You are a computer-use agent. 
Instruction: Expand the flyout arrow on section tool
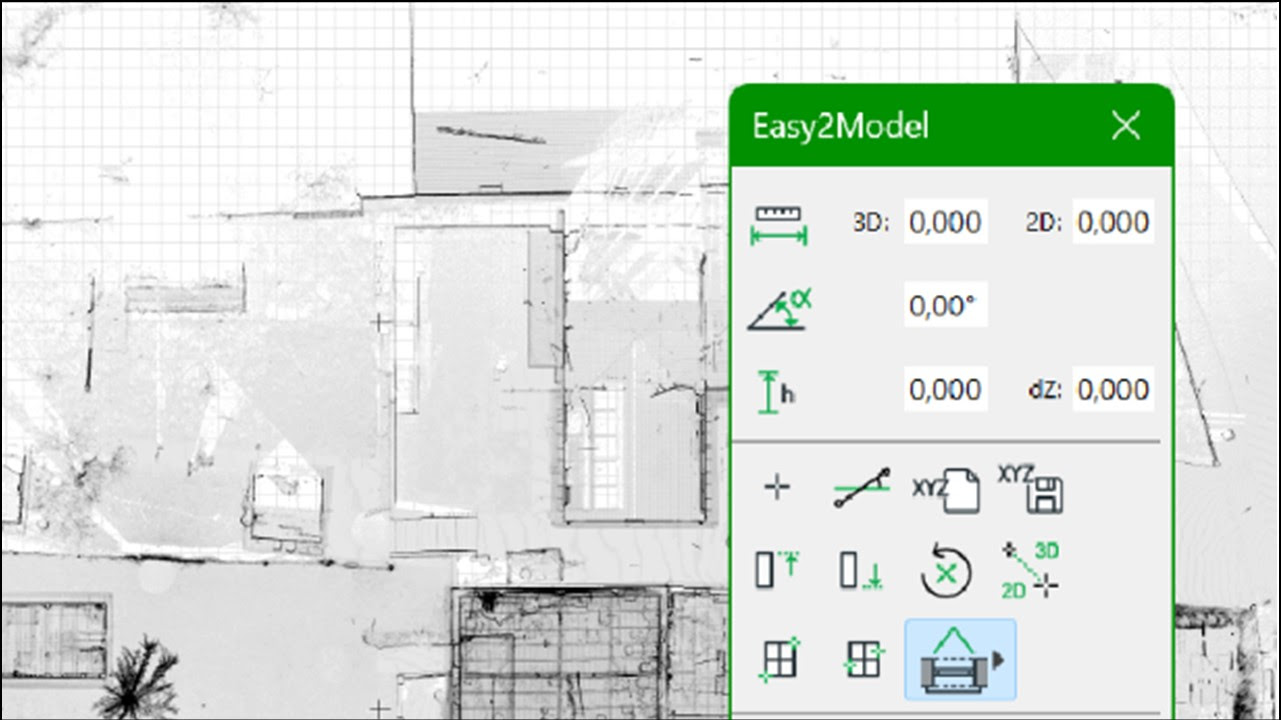(997, 660)
